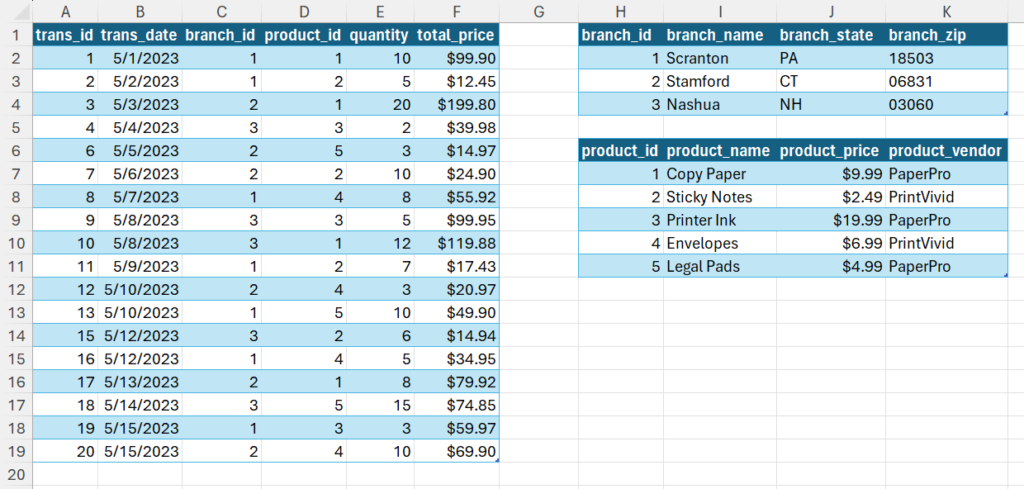
Task: Click the total_price table header cell
Action: 456,35
